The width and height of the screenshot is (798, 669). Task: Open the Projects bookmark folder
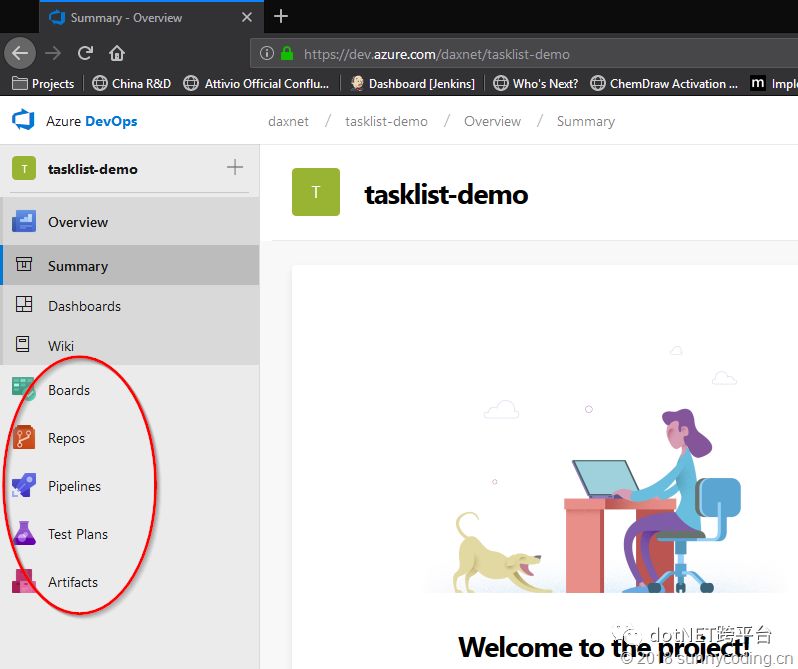tap(43, 83)
